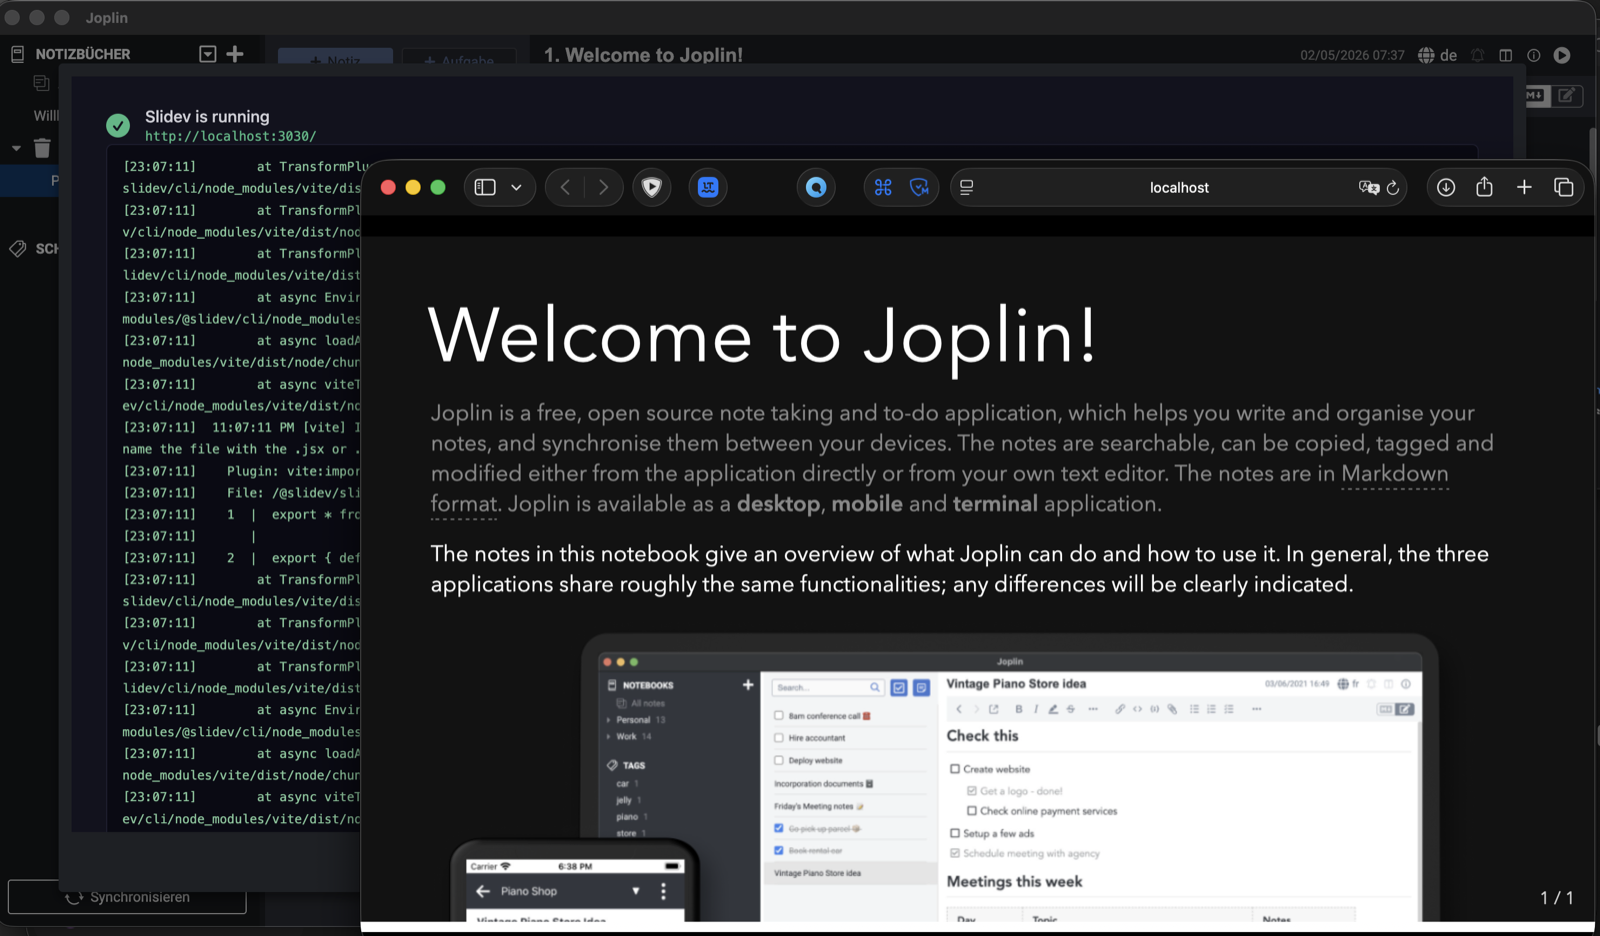Go back in Safari history
This screenshot has height=936, width=1600.
566,187
